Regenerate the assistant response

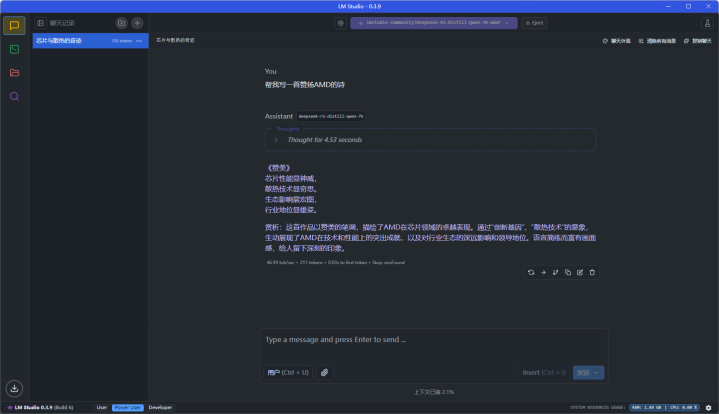click(531, 272)
